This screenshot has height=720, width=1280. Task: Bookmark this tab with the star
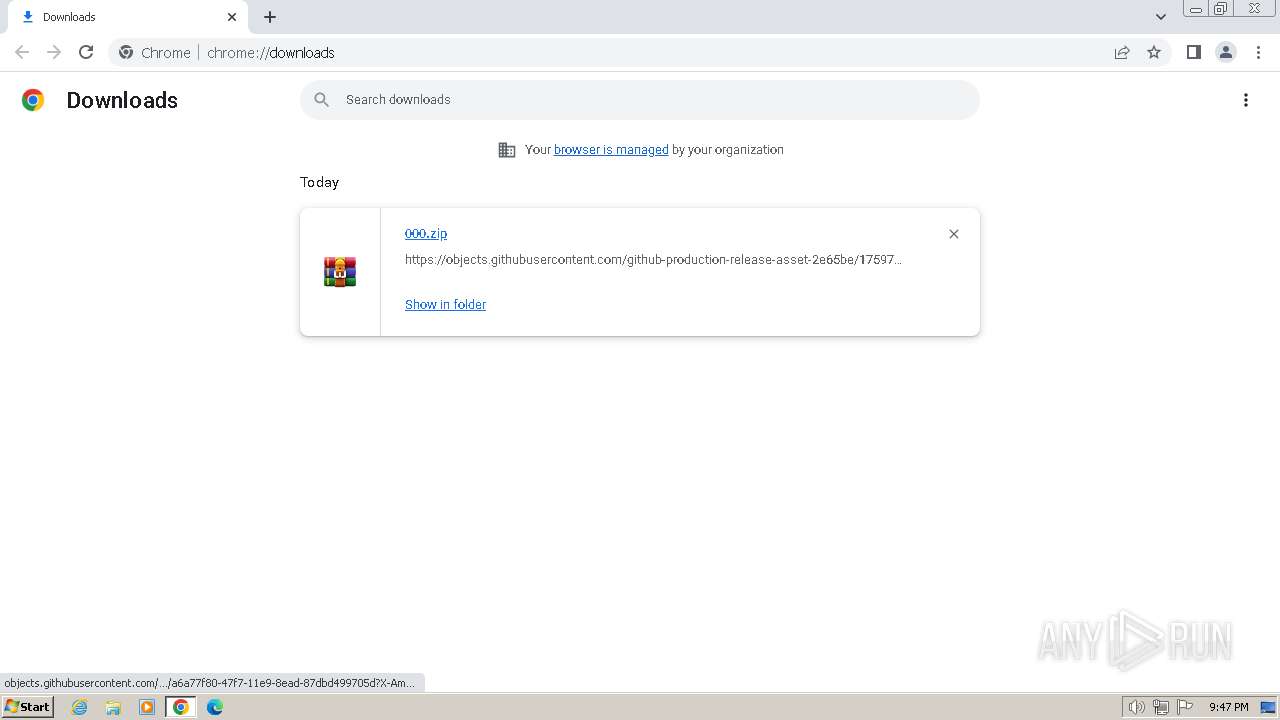point(1154,52)
